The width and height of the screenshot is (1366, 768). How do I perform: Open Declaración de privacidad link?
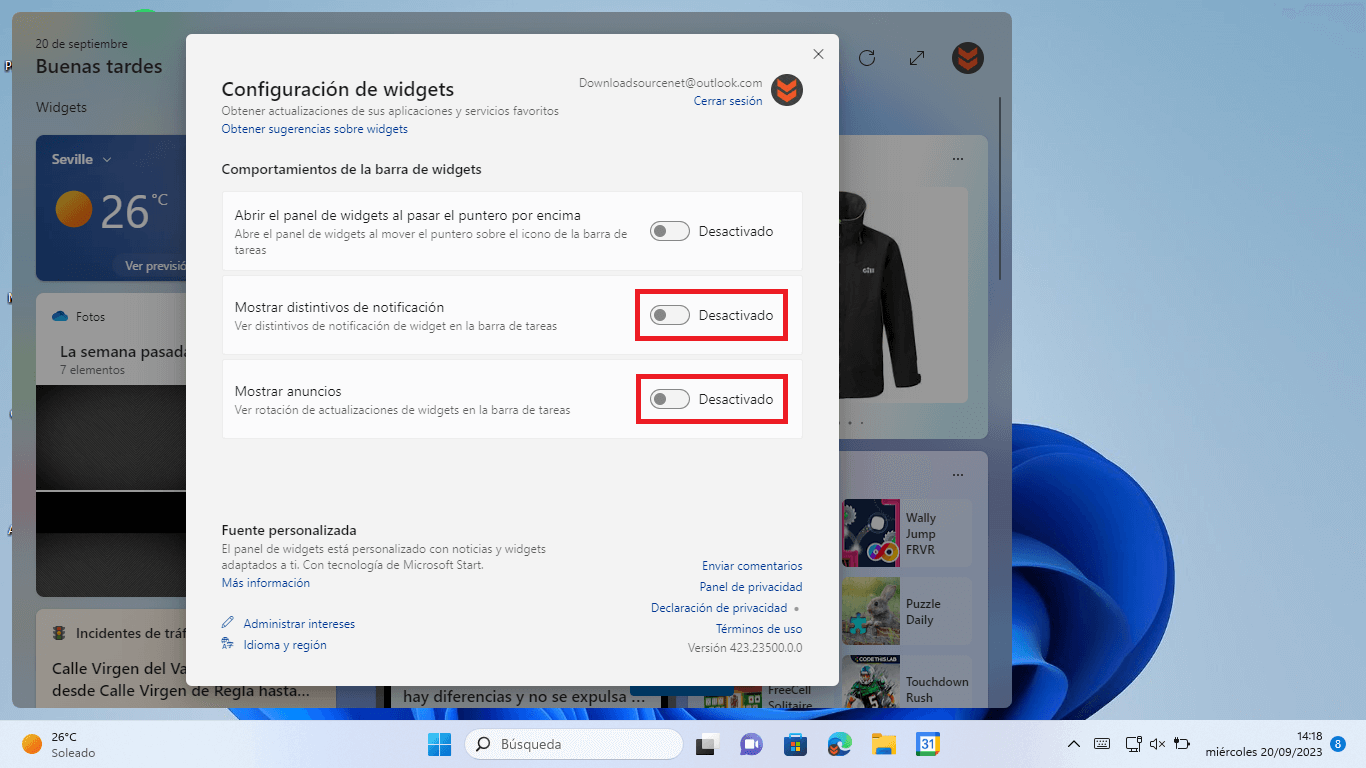click(x=719, y=608)
